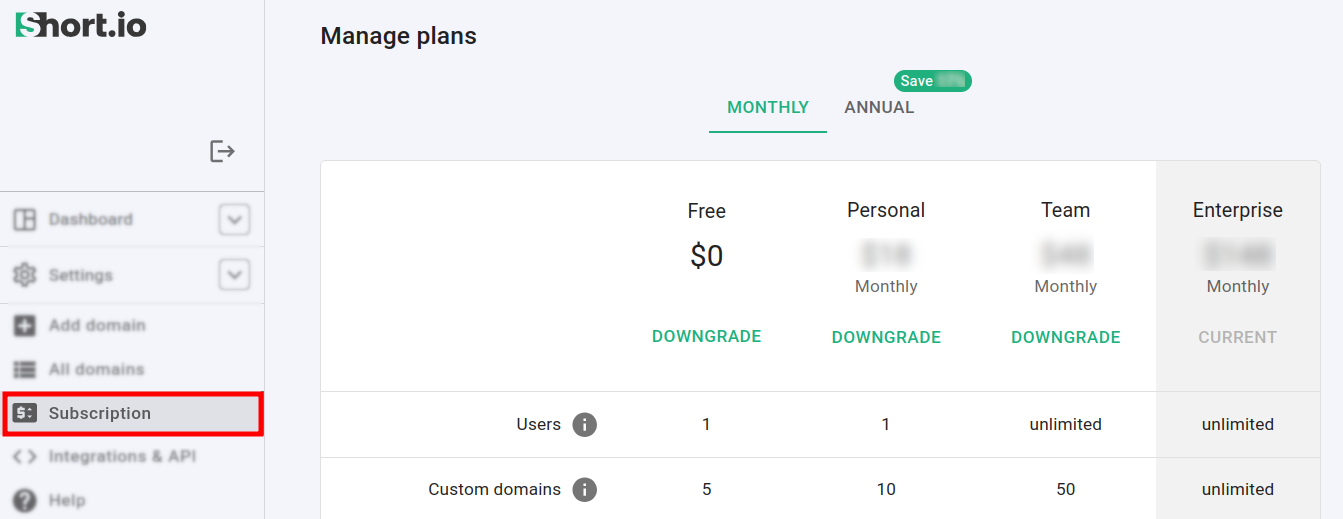
Task: Click the logout arrow icon
Action: point(222,151)
